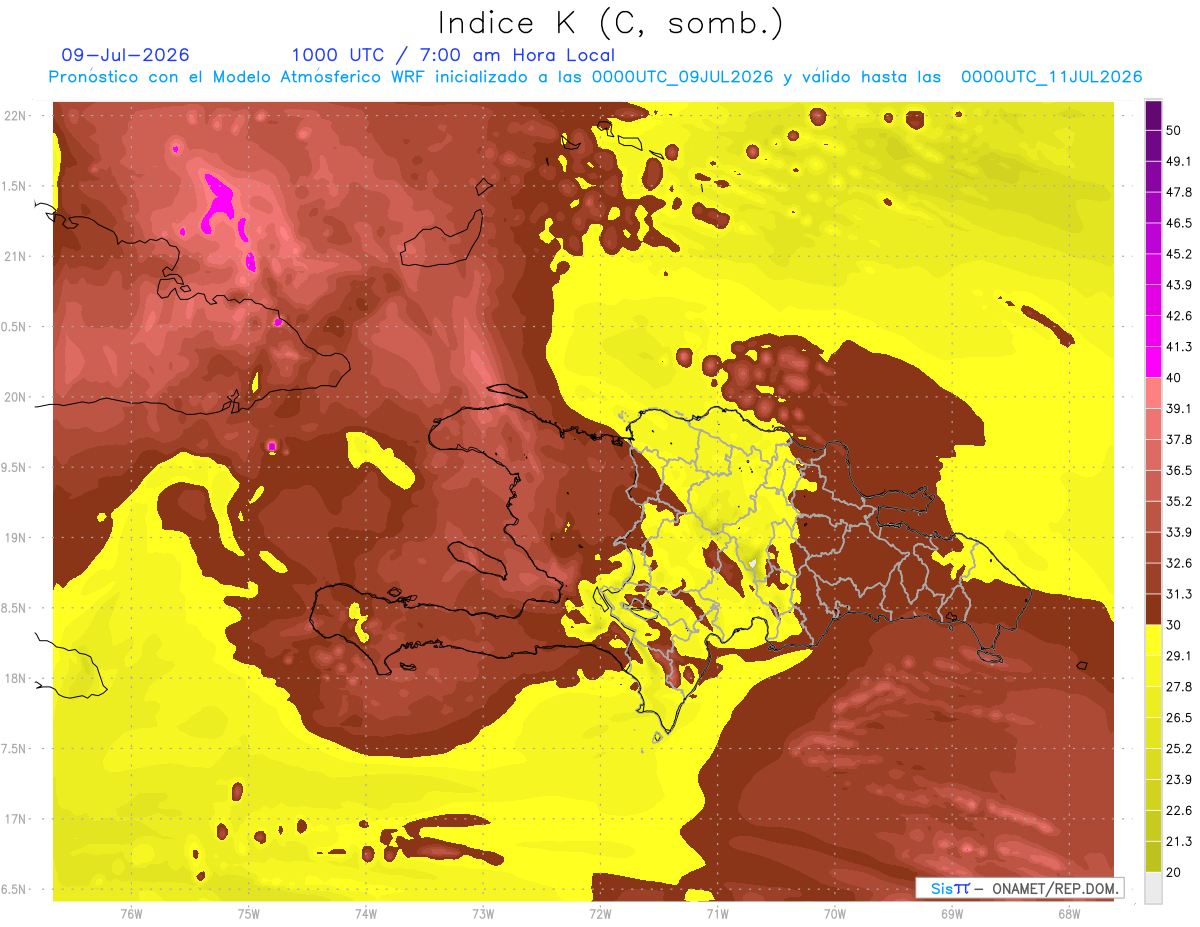Click the '70W' longitude label
The height and width of the screenshot is (927, 1200).
[835, 914]
